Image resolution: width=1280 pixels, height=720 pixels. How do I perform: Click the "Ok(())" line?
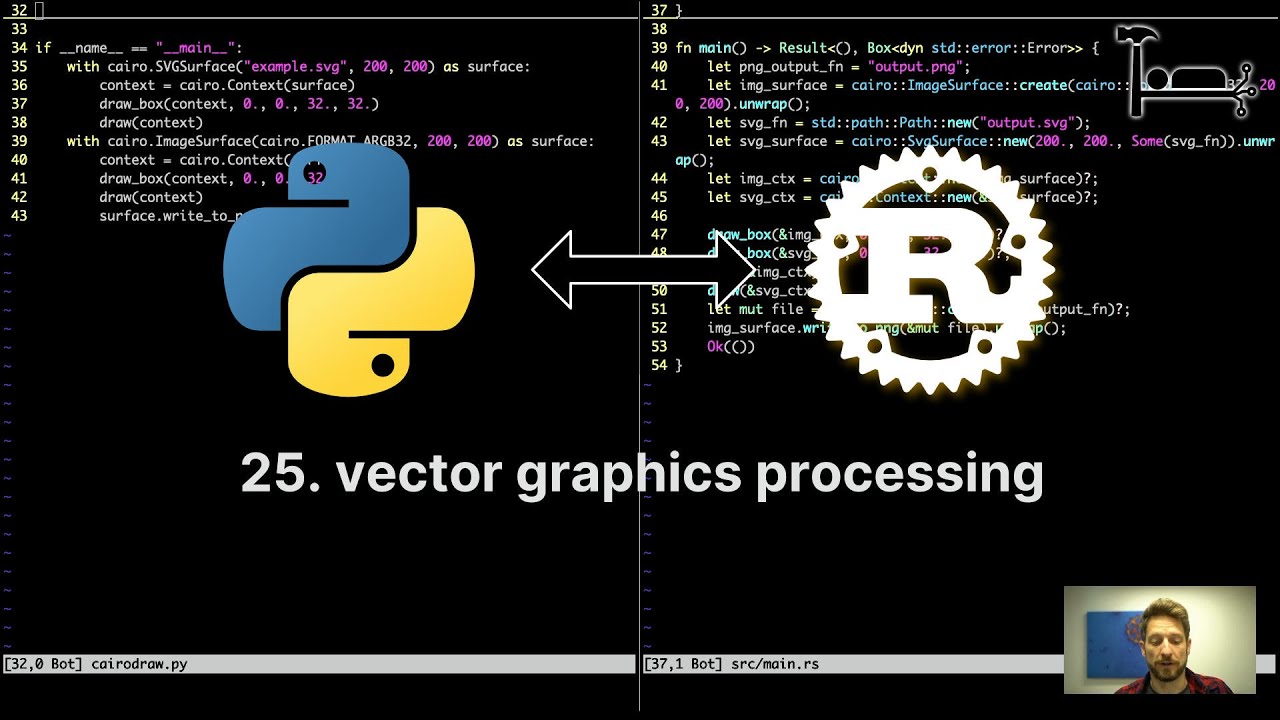731,346
